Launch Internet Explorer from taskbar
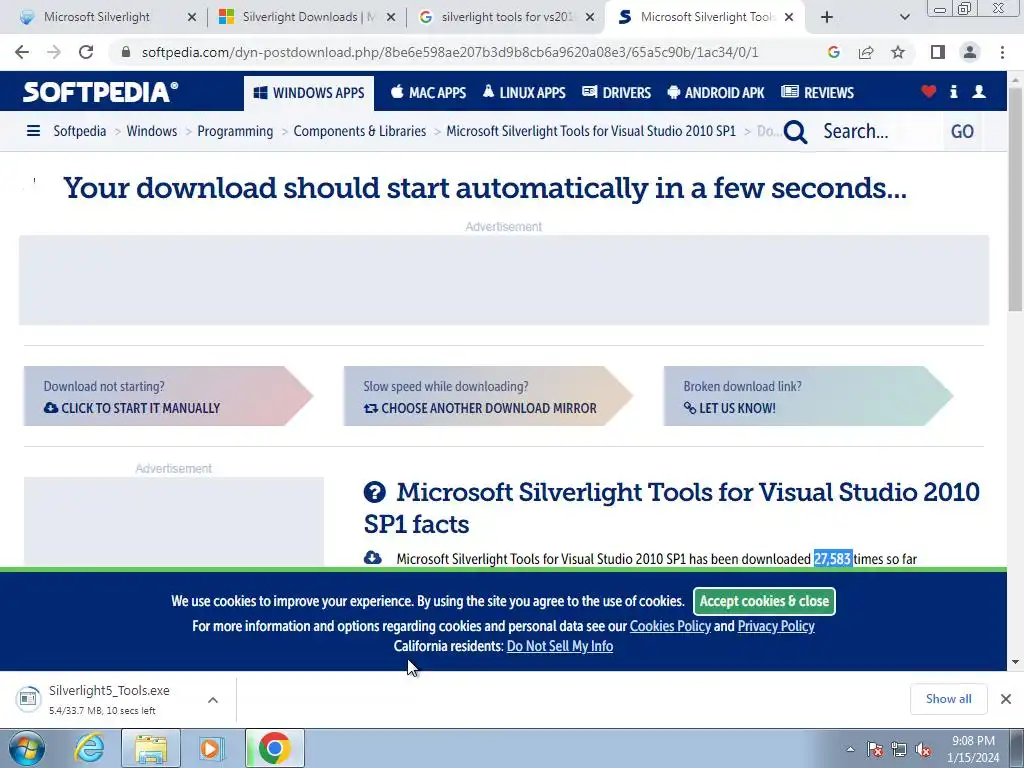 (89, 748)
